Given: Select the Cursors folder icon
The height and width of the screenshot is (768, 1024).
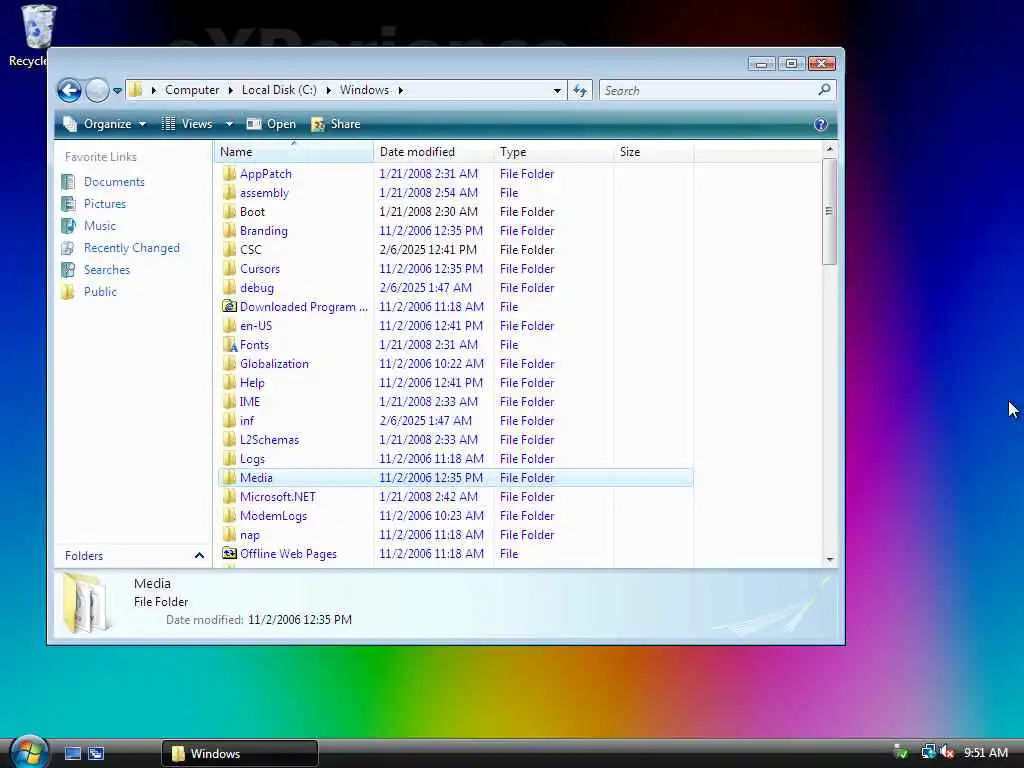Looking at the screenshot, I should [229, 268].
